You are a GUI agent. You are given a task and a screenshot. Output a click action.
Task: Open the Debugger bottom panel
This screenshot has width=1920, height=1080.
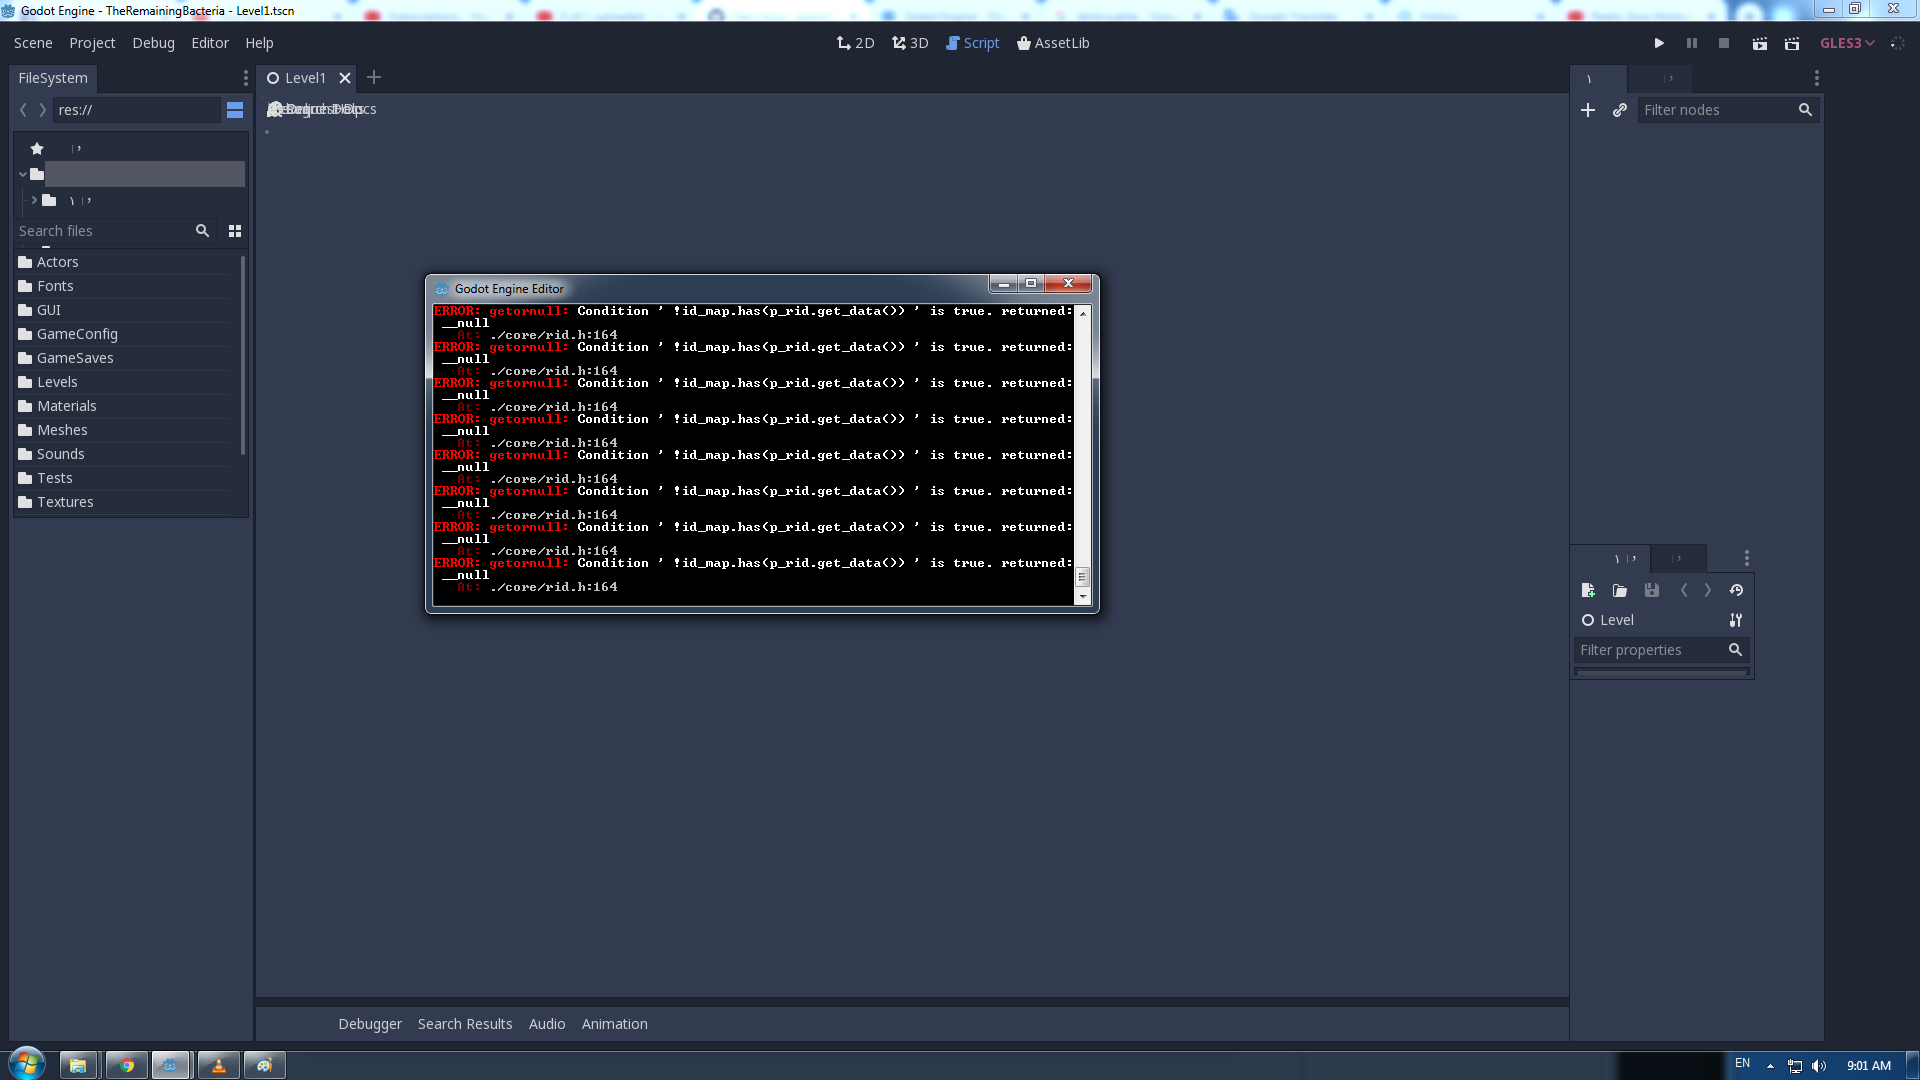(369, 1023)
